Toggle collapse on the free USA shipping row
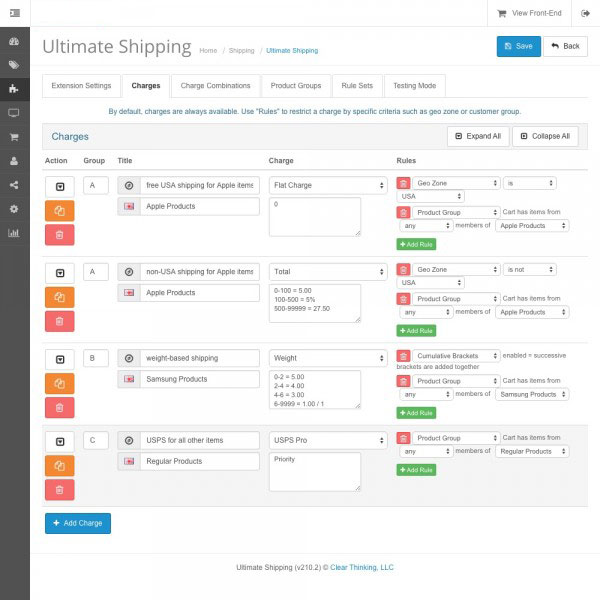Screen dimensions: 600x600 tap(59, 186)
